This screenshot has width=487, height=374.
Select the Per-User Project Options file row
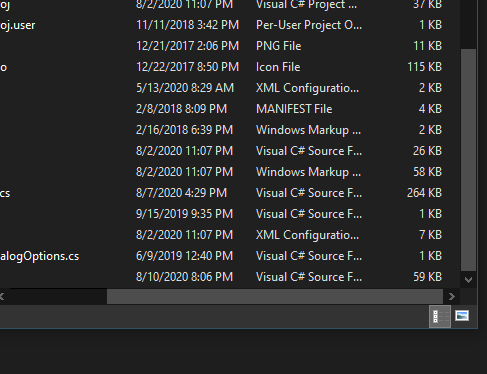point(221,25)
